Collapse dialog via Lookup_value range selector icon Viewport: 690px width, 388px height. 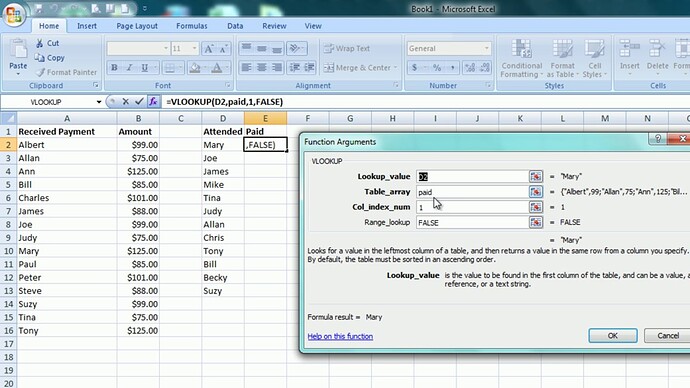click(536, 176)
